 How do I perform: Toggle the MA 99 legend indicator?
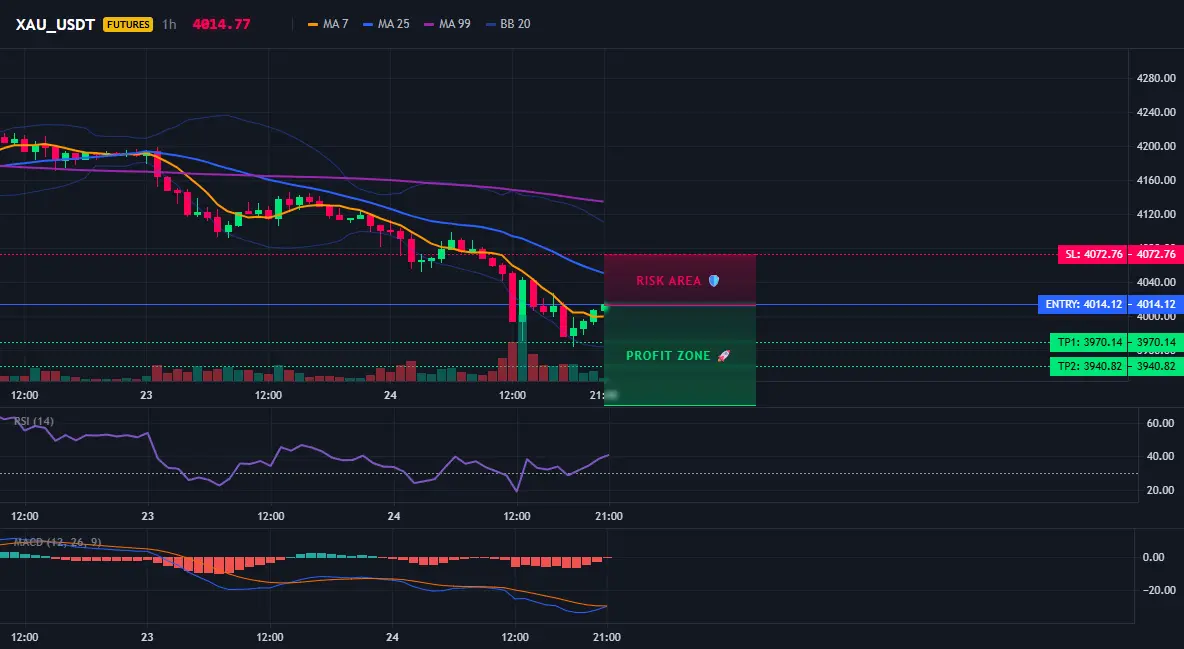(x=447, y=24)
